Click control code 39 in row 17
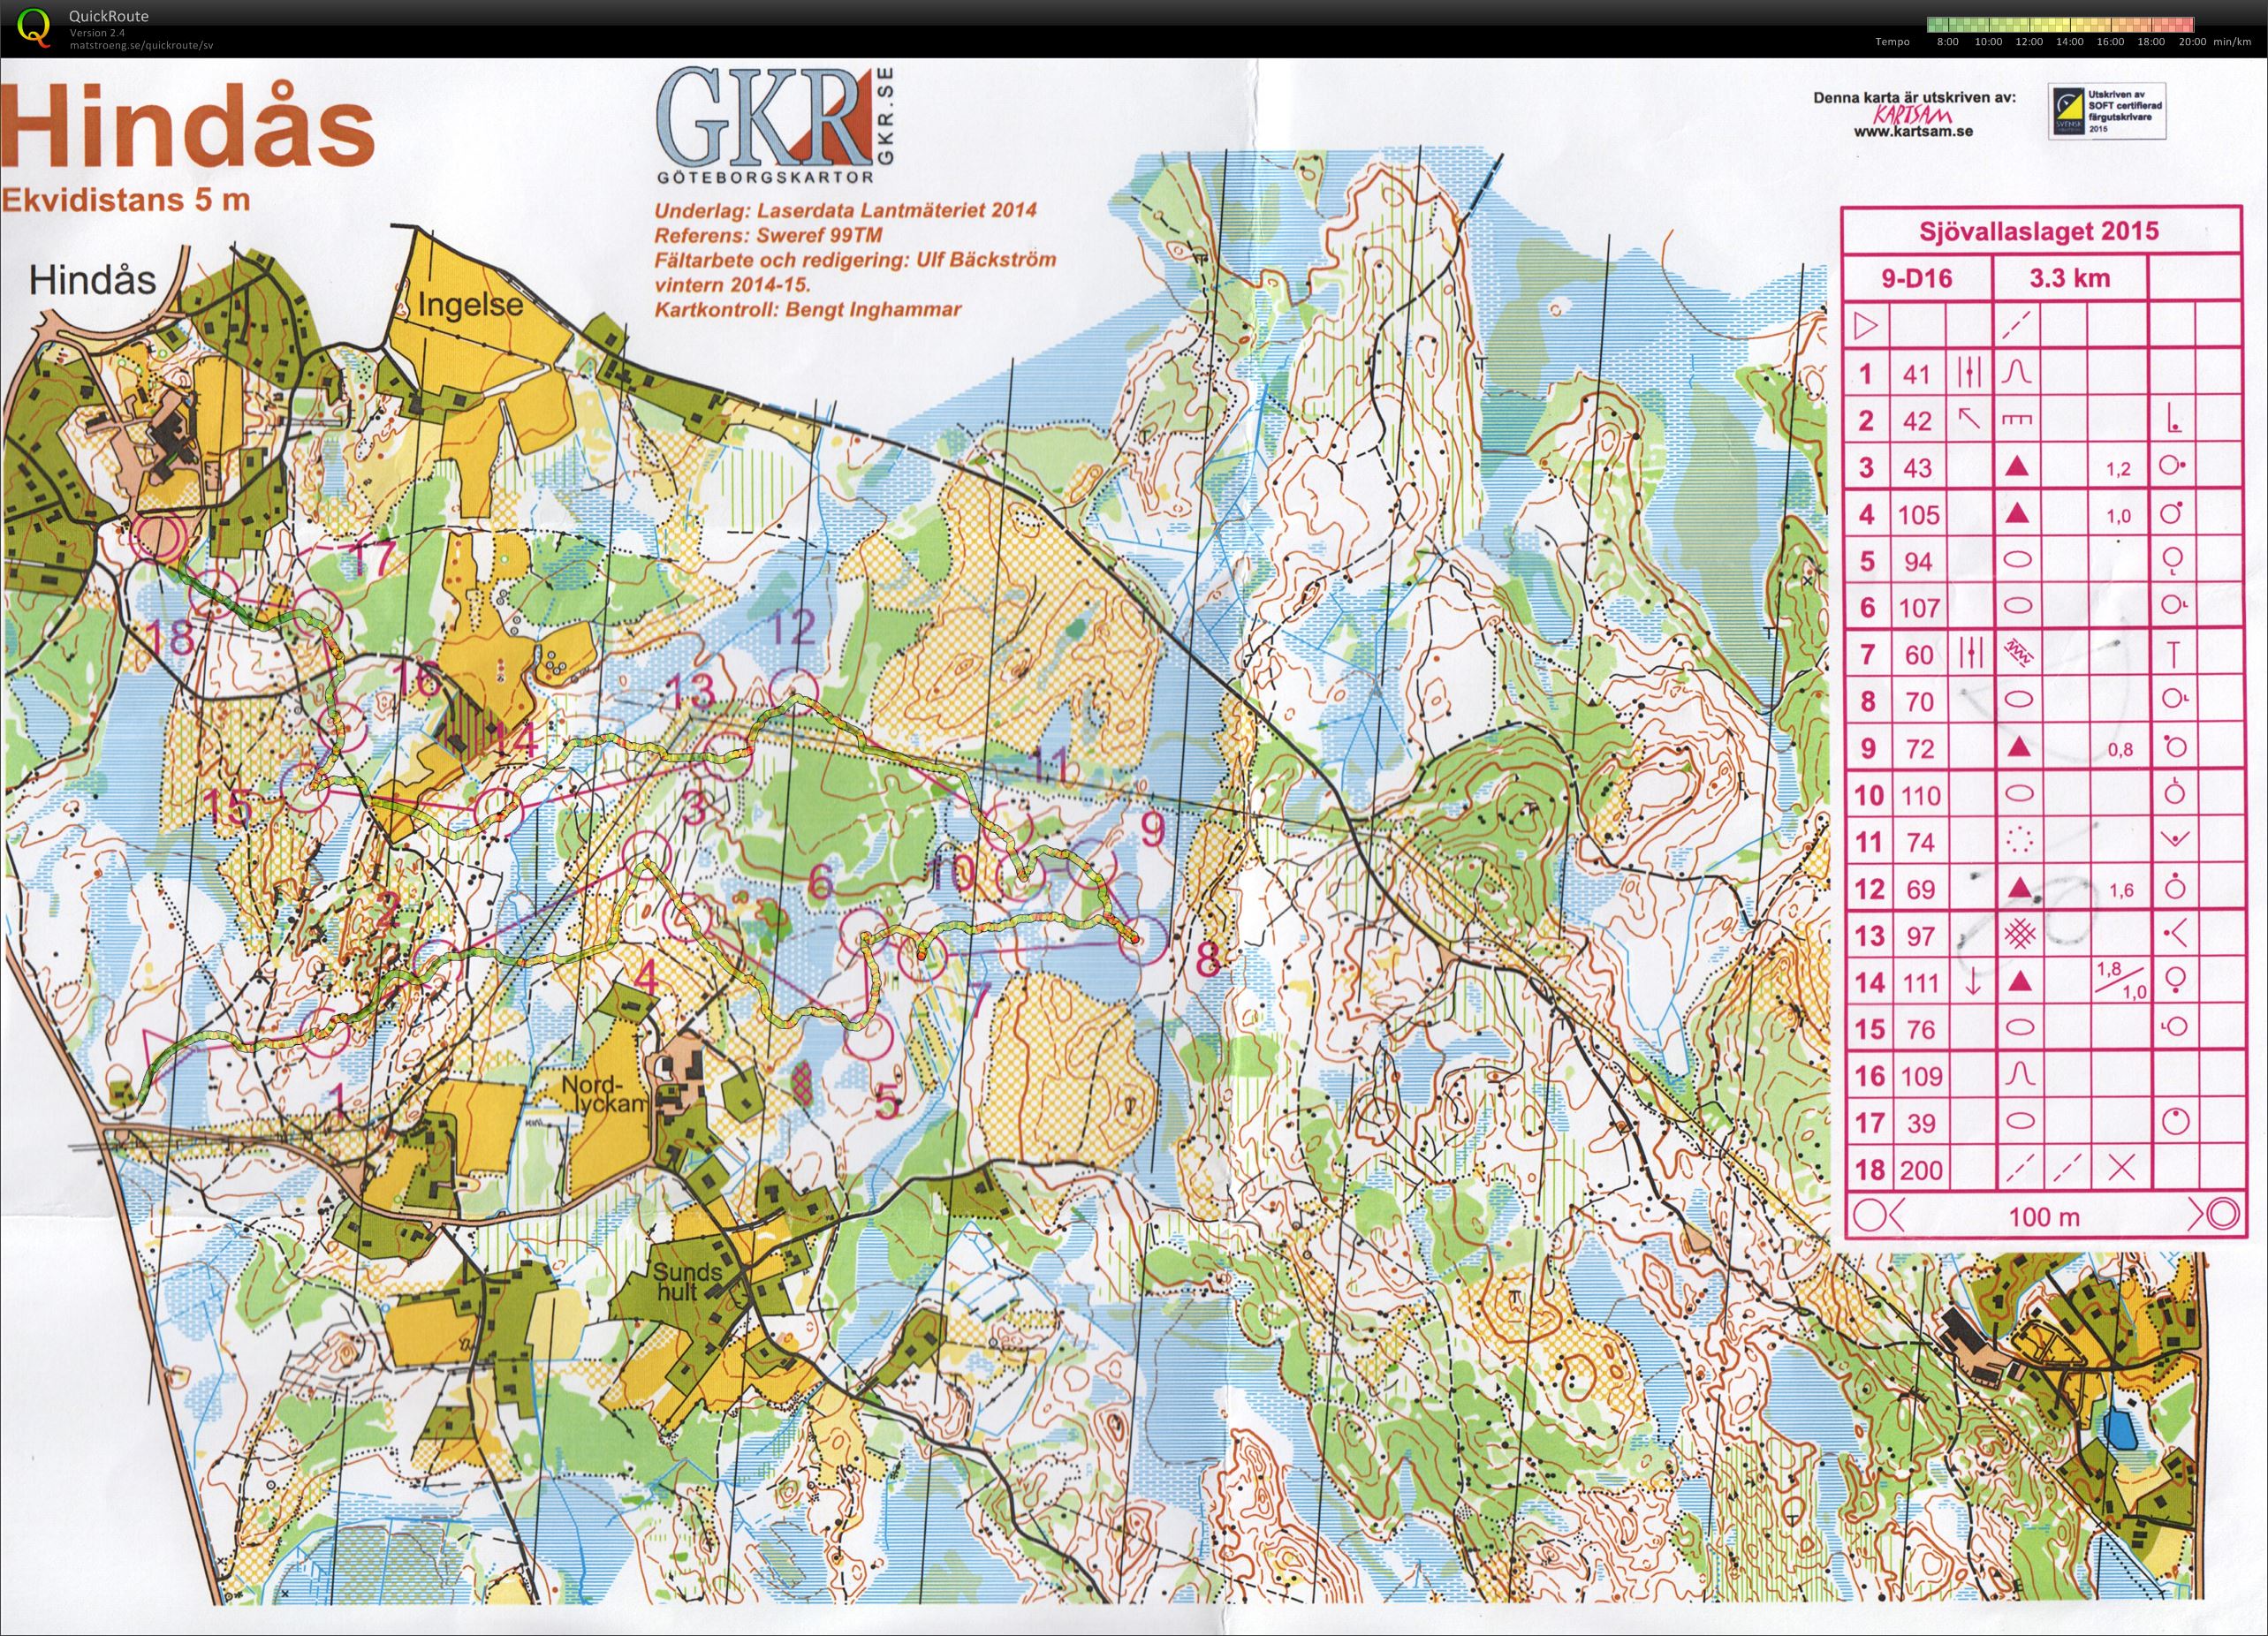Screen dimensions: 2268x1636 tap(1921, 1123)
